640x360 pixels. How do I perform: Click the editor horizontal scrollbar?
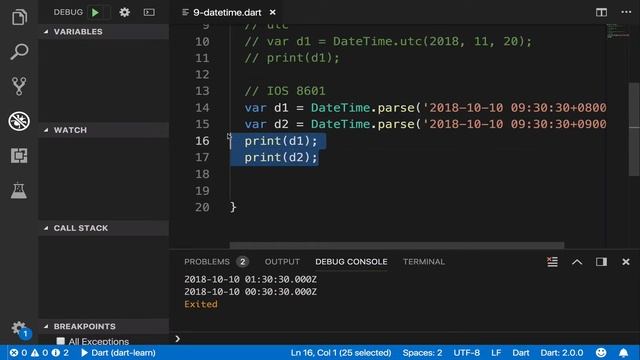pos(397,245)
